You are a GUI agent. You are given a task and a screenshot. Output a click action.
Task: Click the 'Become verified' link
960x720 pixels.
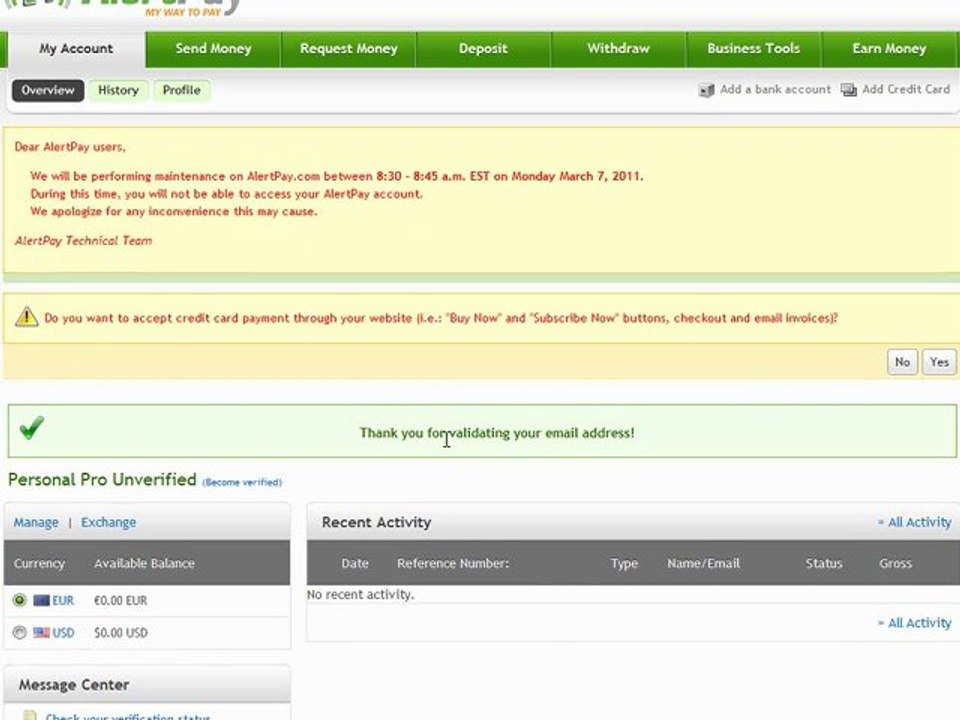coord(242,482)
